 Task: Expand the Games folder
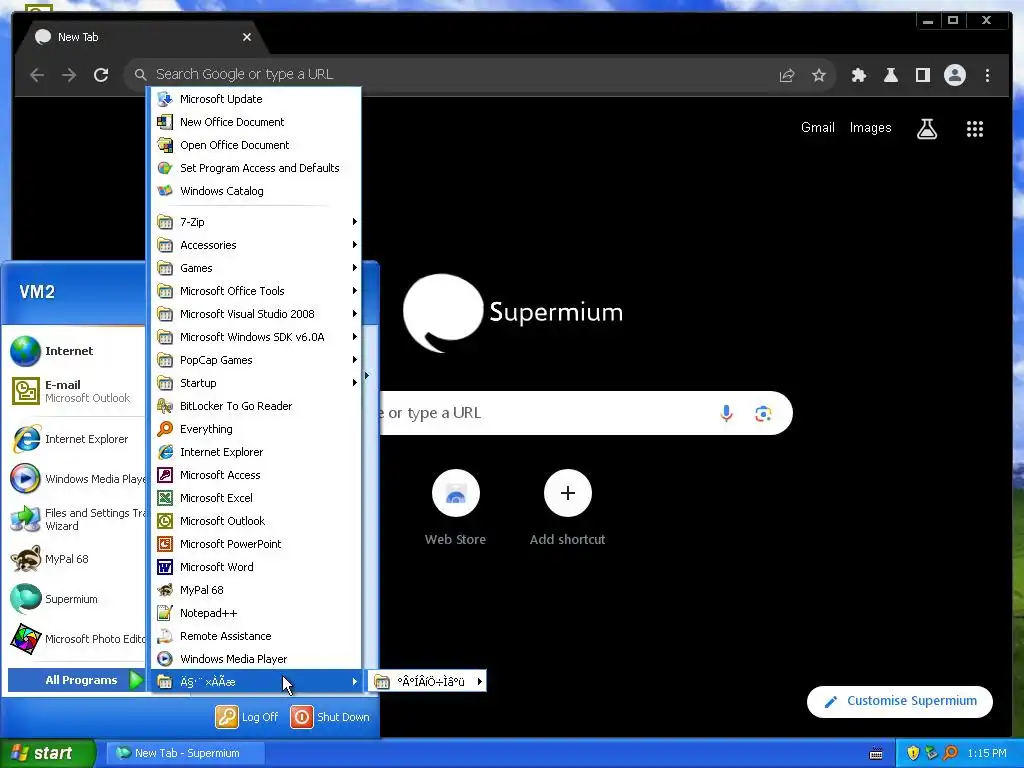[256, 268]
